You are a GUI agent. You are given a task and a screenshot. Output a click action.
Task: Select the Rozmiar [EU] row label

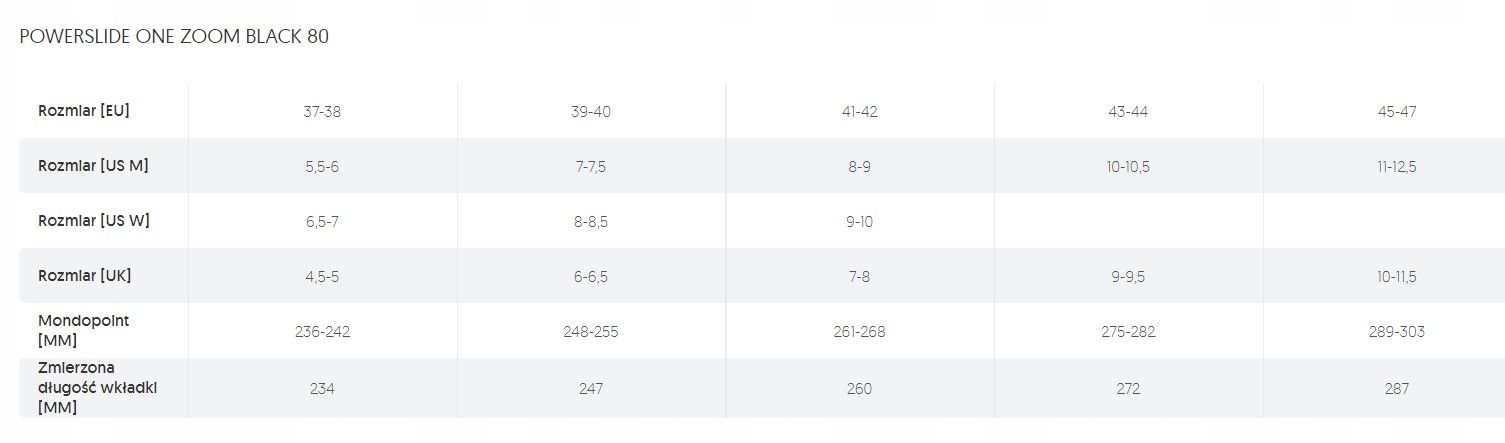tap(84, 111)
